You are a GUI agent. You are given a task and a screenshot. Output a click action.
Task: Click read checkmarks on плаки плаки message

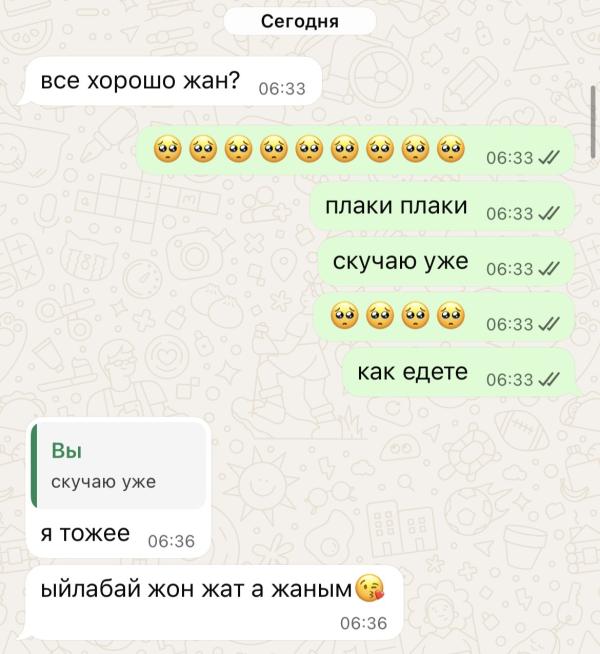point(548,214)
